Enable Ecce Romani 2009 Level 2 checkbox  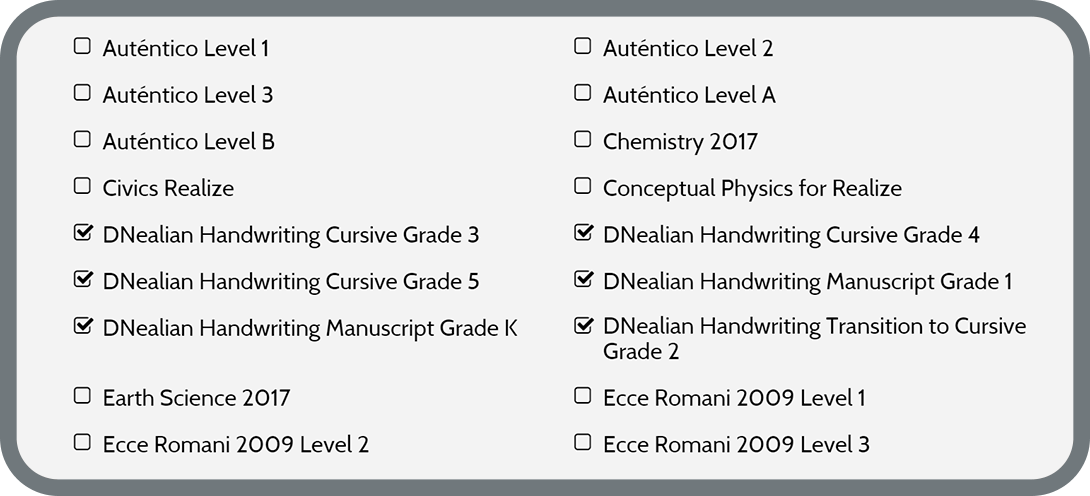pyautogui.click(x=82, y=443)
